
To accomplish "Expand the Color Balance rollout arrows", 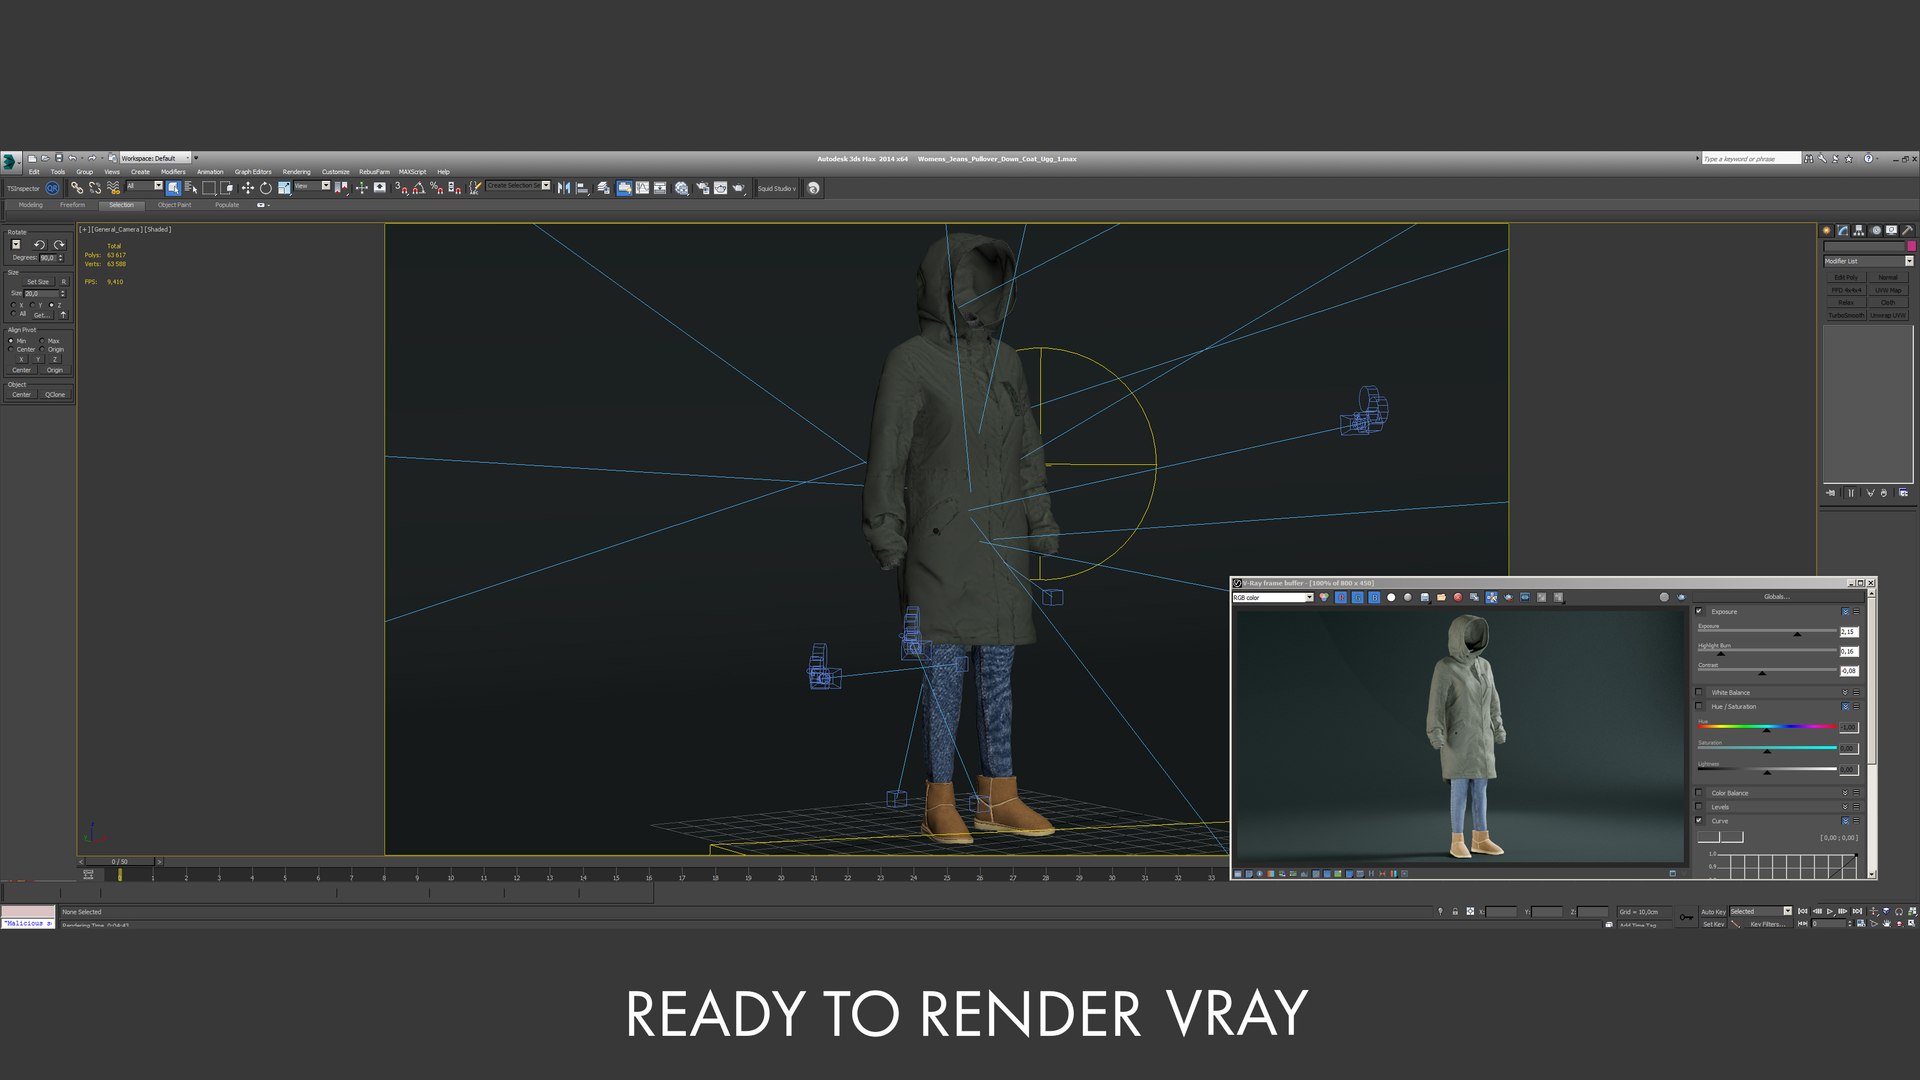I will (x=1845, y=792).
